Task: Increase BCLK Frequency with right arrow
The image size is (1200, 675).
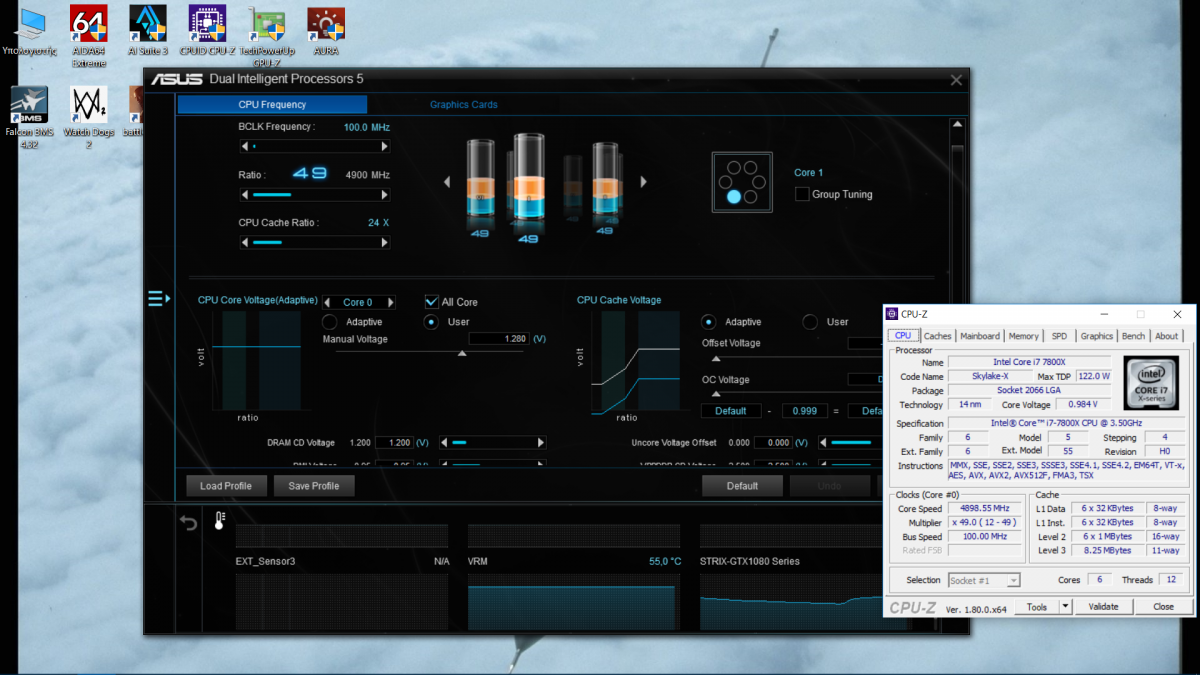Action: click(385, 146)
